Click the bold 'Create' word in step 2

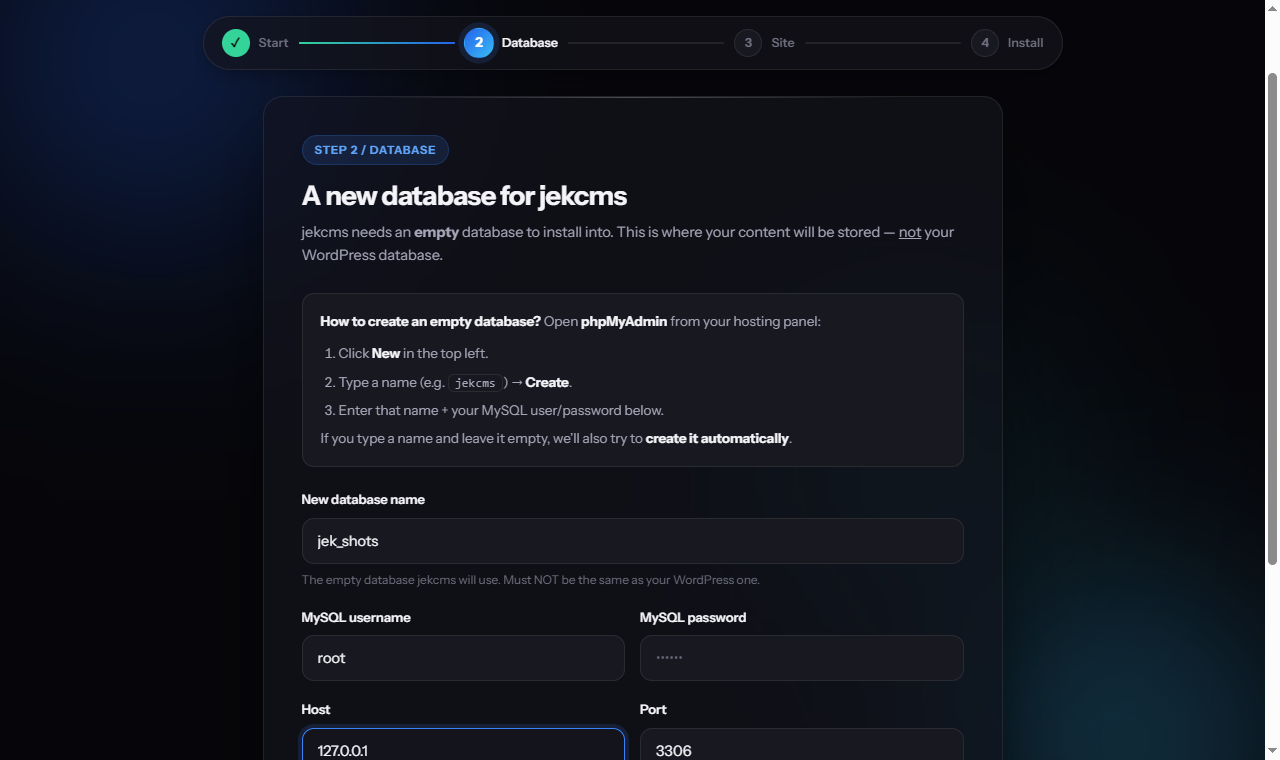point(547,382)
